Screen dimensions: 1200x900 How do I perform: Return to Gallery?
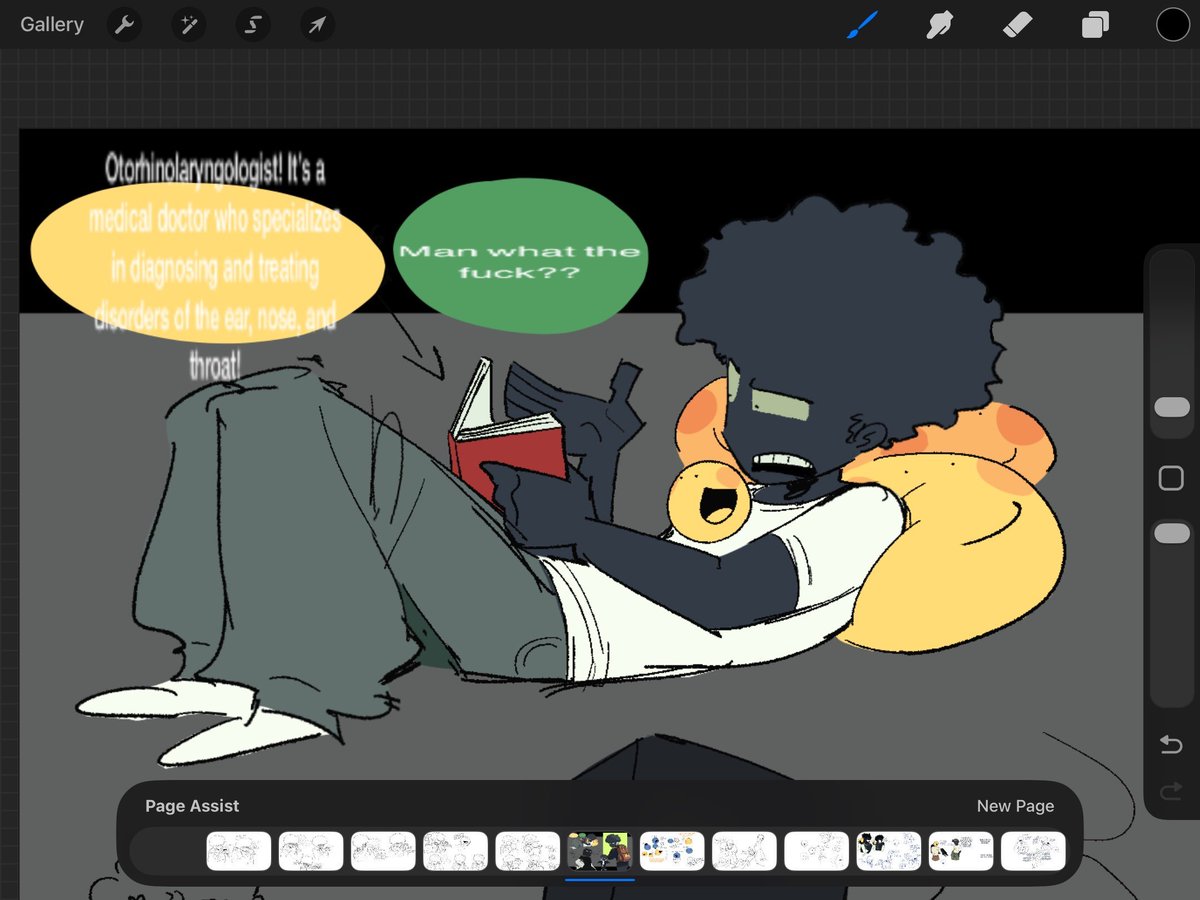point(52,25)
